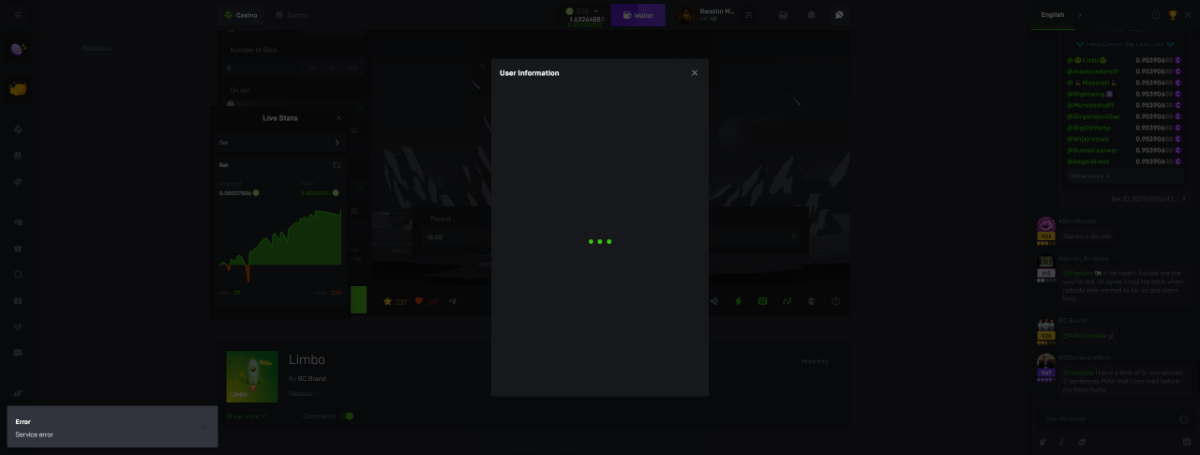Reset the Live Stats refresh icon
The image size is (1200, 455).
click(337, 164)
